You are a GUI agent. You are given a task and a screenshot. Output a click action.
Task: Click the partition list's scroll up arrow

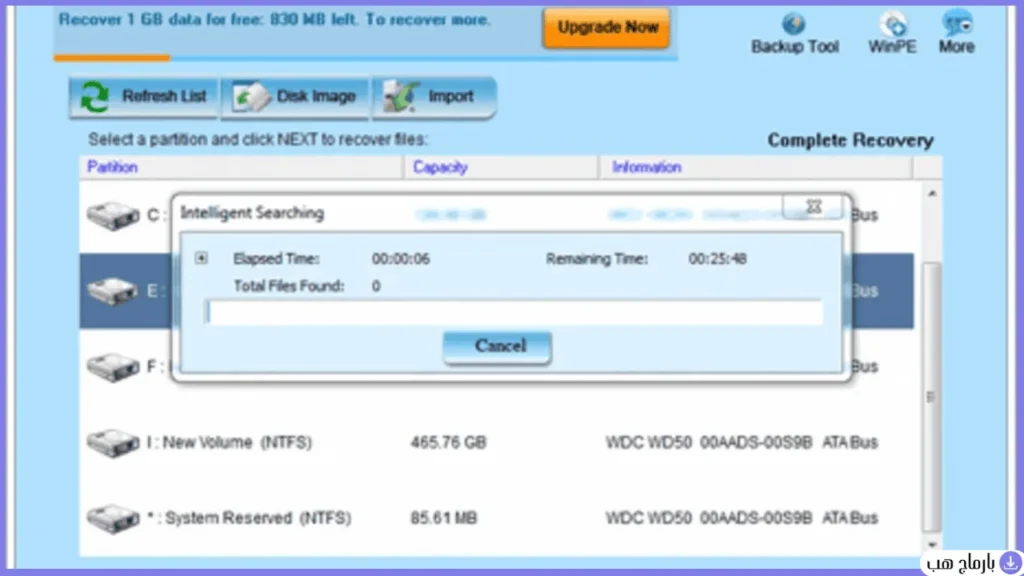pyautogui.click(x=932, y=193)
